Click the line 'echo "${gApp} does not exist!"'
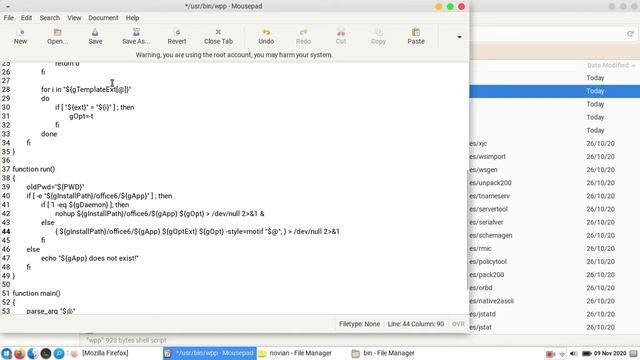 pyautogui.click(x=90, y=258)
